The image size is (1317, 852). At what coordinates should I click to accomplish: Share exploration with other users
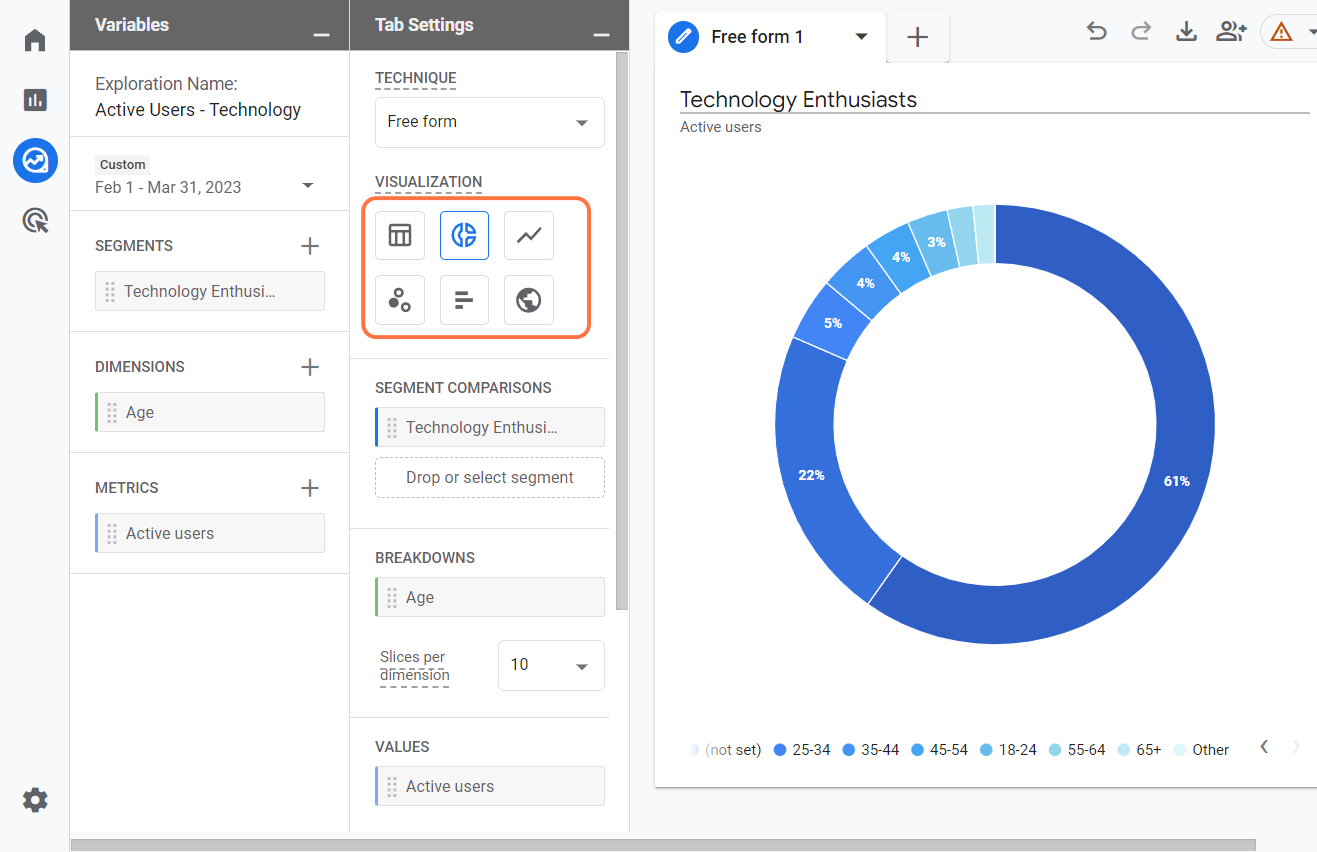coord(1230,32)
